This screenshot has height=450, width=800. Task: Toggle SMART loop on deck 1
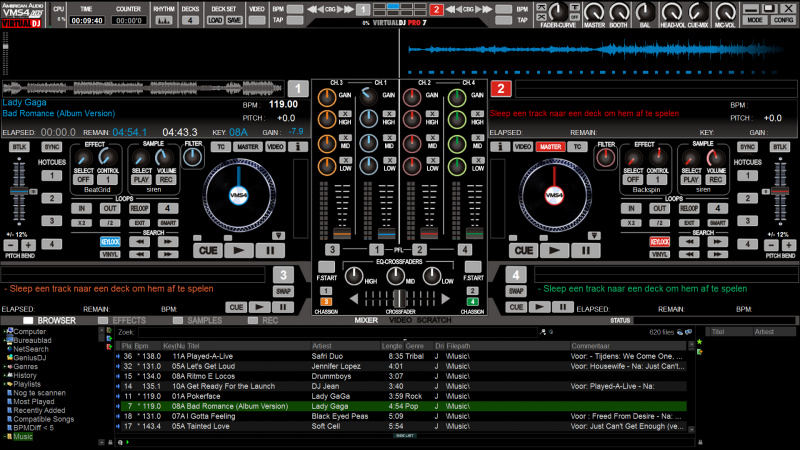[x=168, y=223]
